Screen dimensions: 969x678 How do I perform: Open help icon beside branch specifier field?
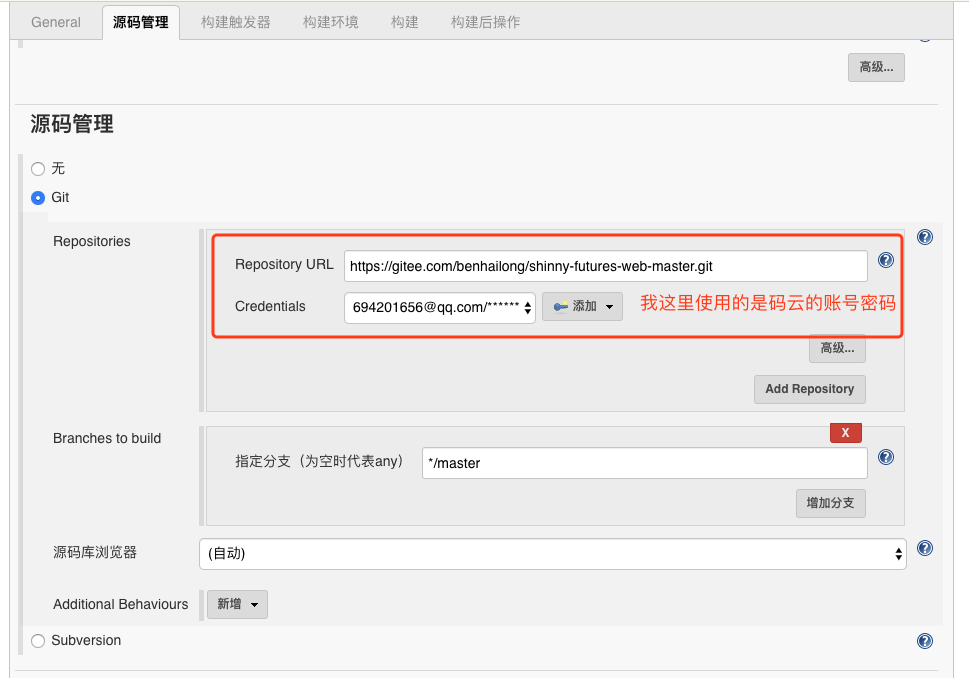coord(886,457)
